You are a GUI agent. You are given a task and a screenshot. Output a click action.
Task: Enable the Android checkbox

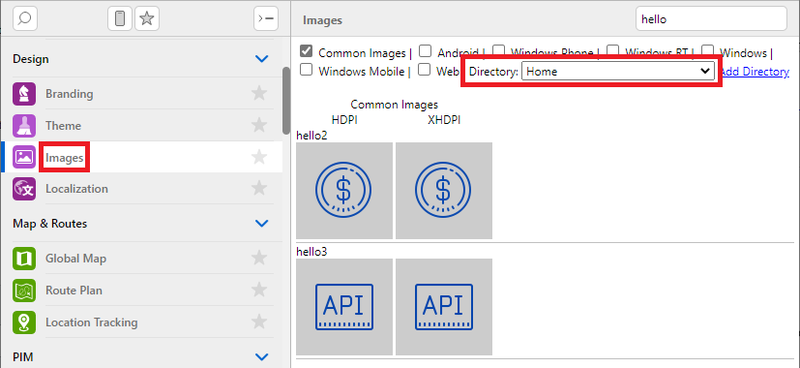[x=425, y=51]
